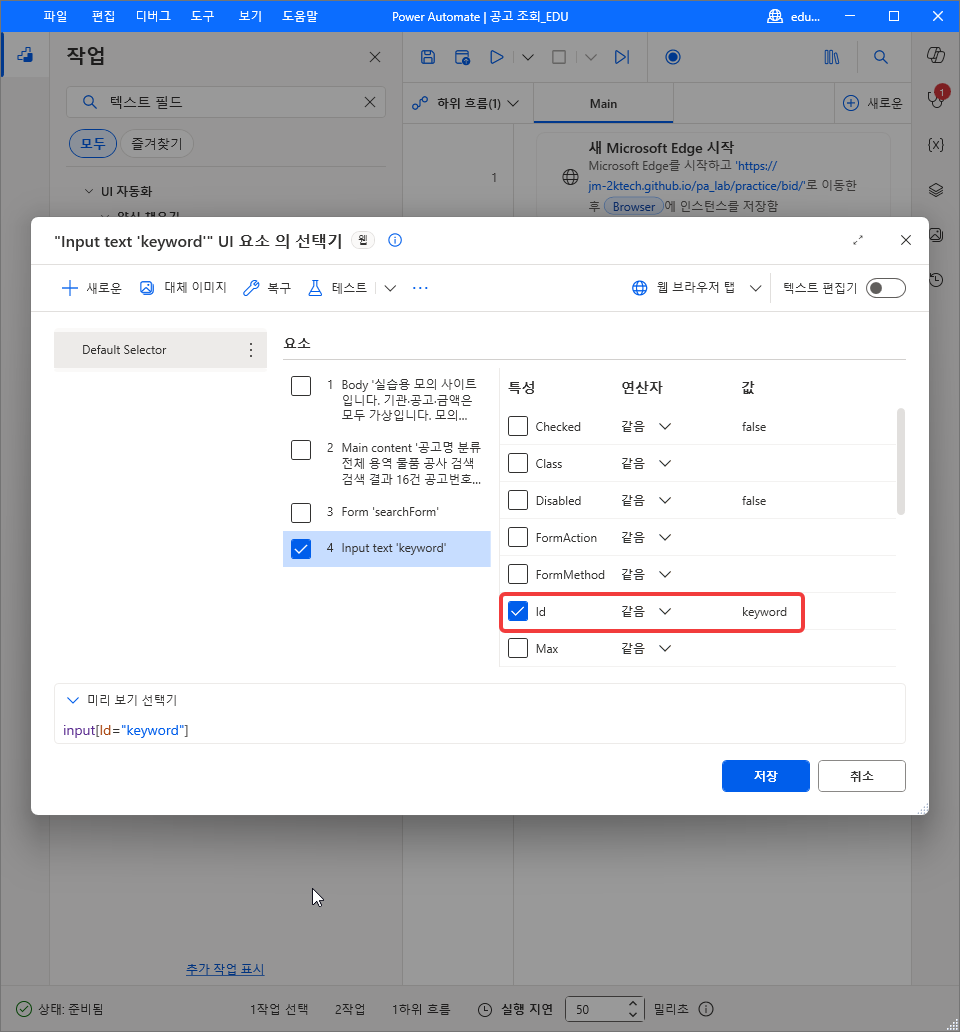
Task: Select the Main subflow tab
Action: (x=603, y=103)
